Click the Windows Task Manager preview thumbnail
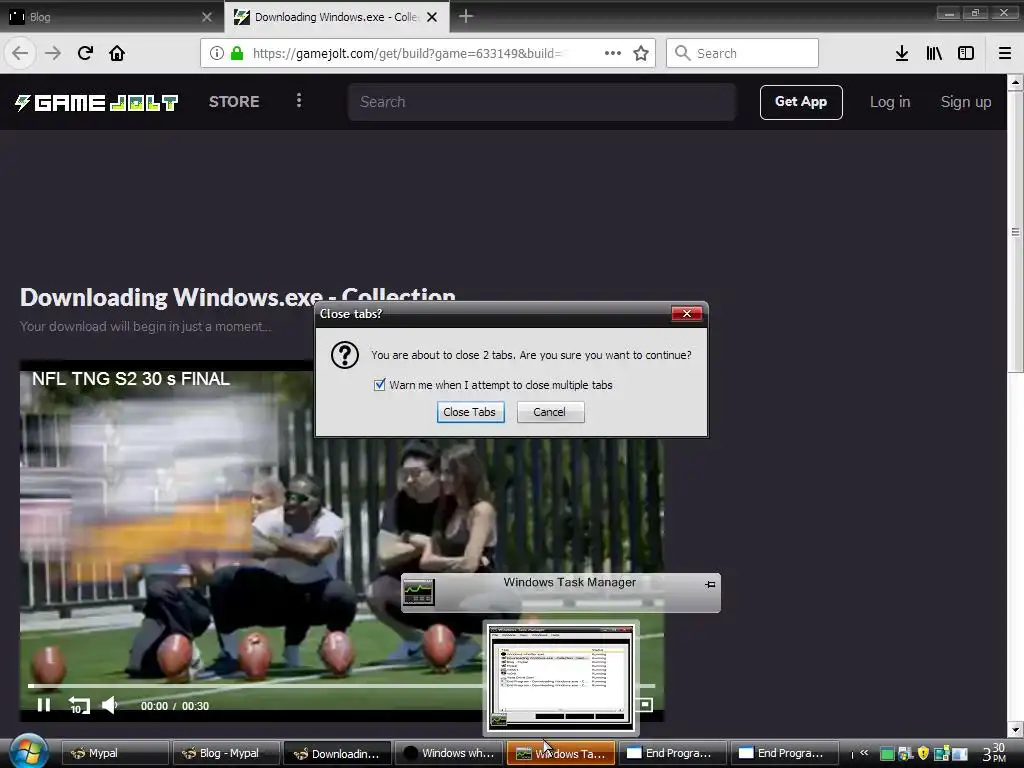Screen dimensions: 1024x768 pos(562,677)
